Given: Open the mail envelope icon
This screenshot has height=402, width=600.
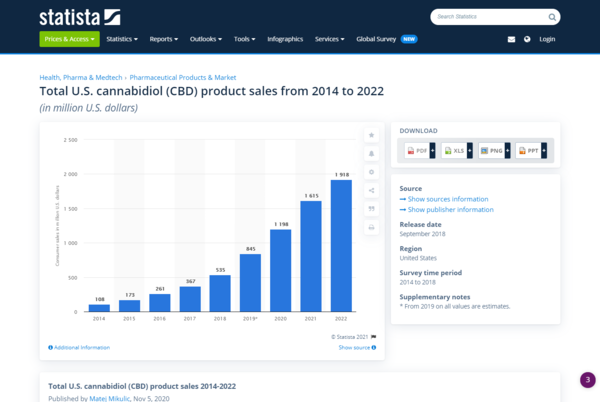Looking at the screenshot, I should 511,39.
